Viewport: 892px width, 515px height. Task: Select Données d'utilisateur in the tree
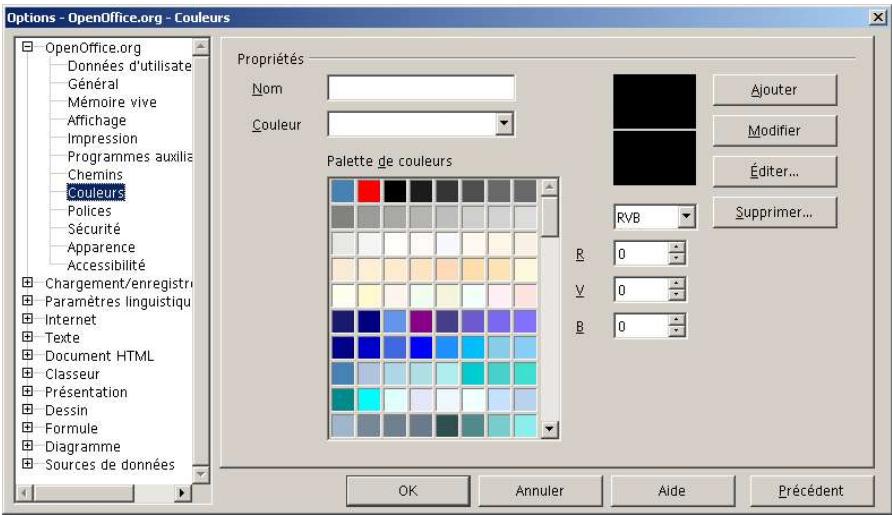129,66
